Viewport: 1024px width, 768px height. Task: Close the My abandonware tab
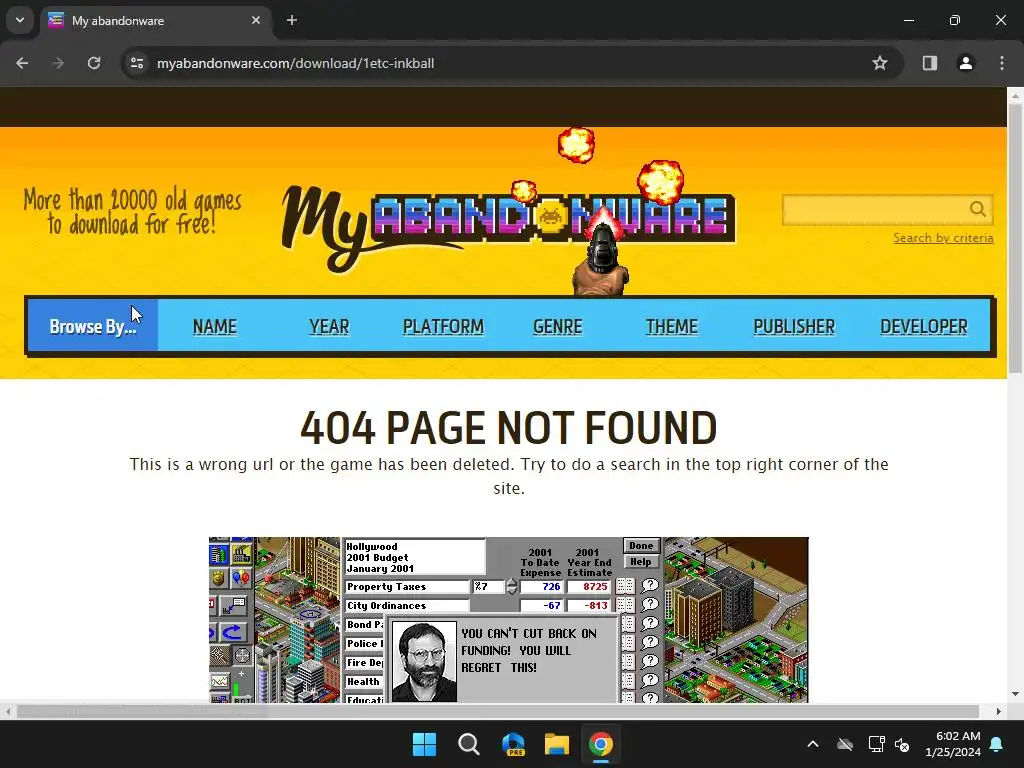click(x=256, y=20)
